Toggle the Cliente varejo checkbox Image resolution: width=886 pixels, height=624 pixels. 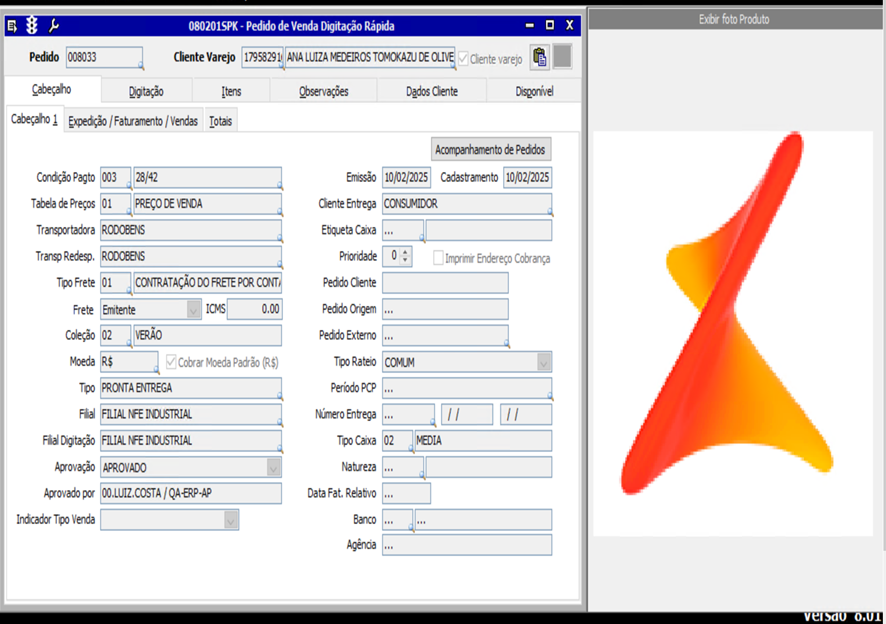click(462, 59)
